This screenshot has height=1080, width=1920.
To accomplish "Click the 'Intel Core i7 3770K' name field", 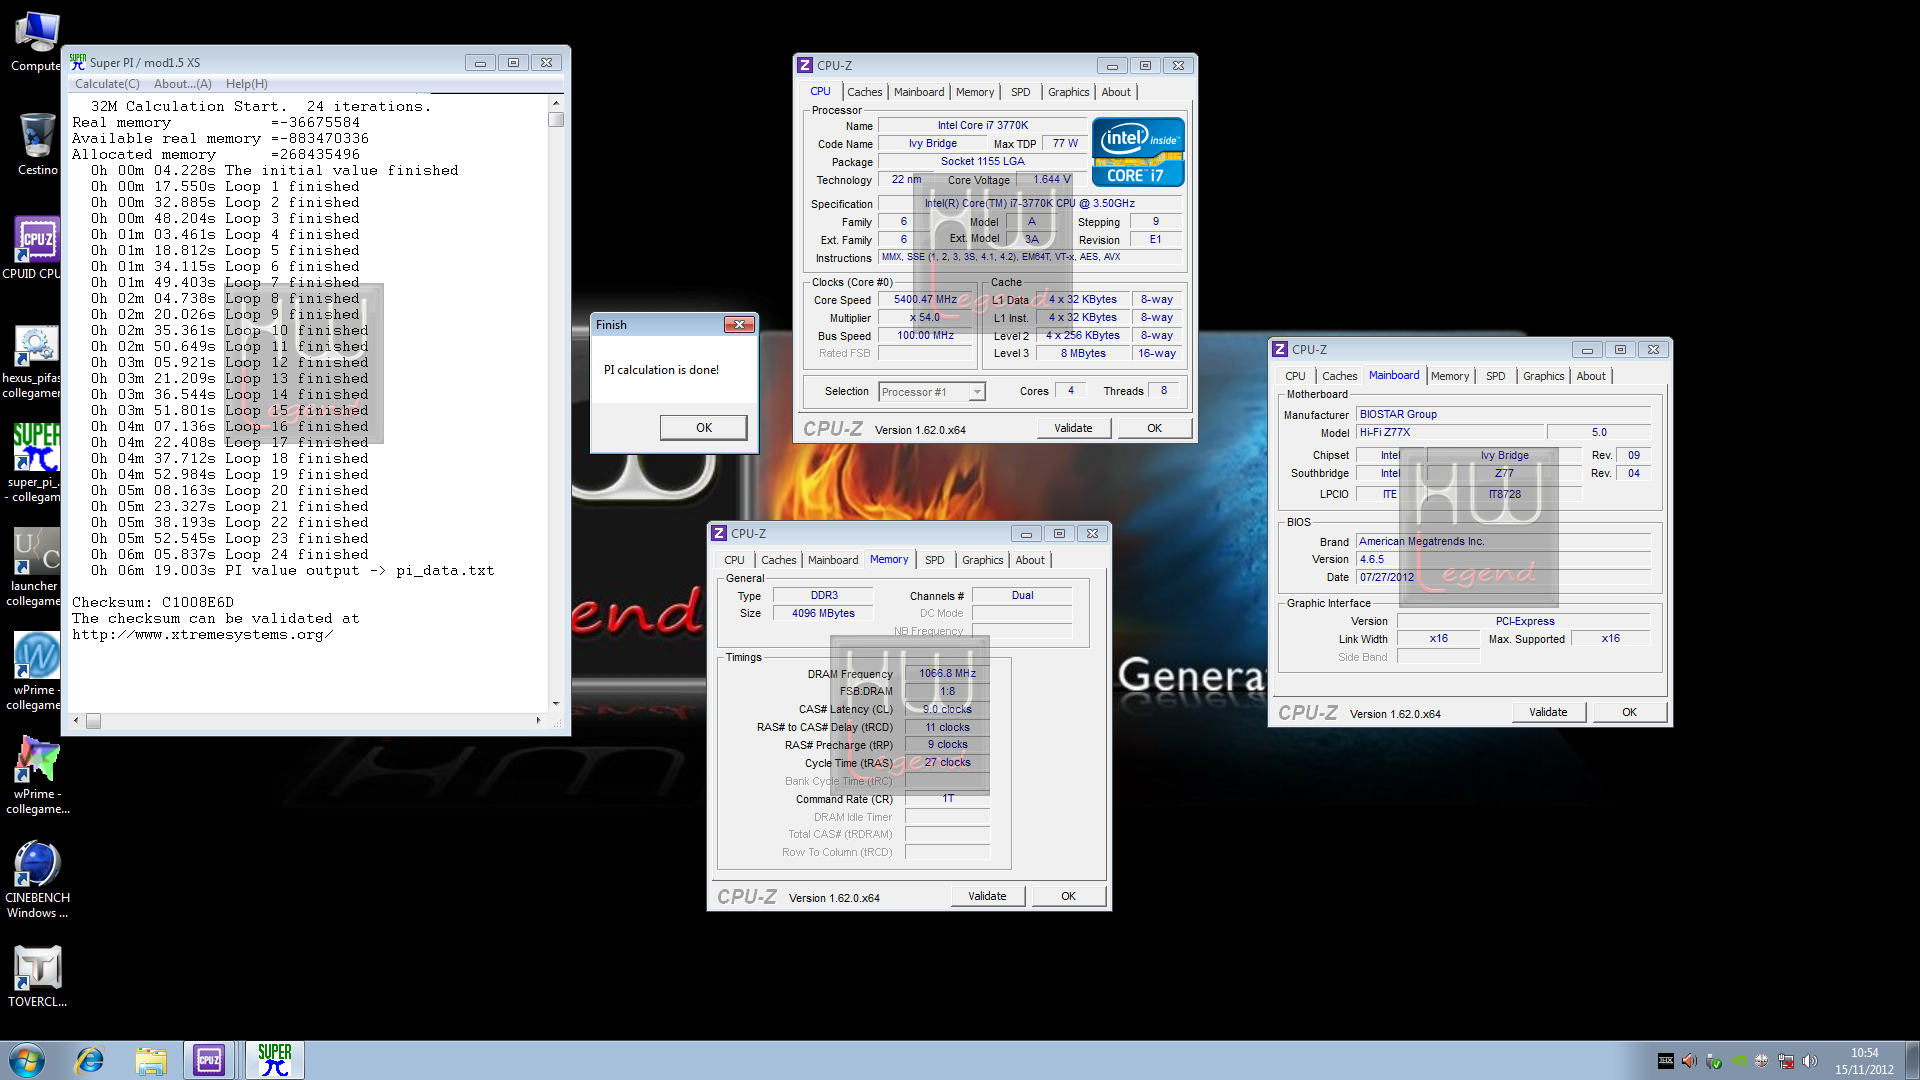I will tap(982, 126).
